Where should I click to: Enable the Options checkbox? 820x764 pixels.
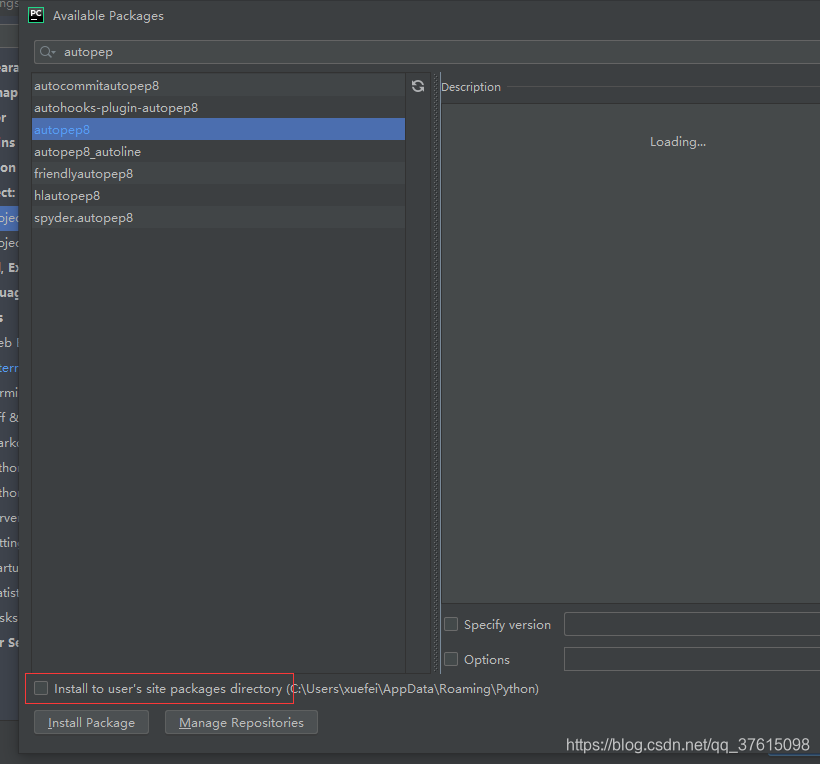pyautogui.click(x=451, y=659)
